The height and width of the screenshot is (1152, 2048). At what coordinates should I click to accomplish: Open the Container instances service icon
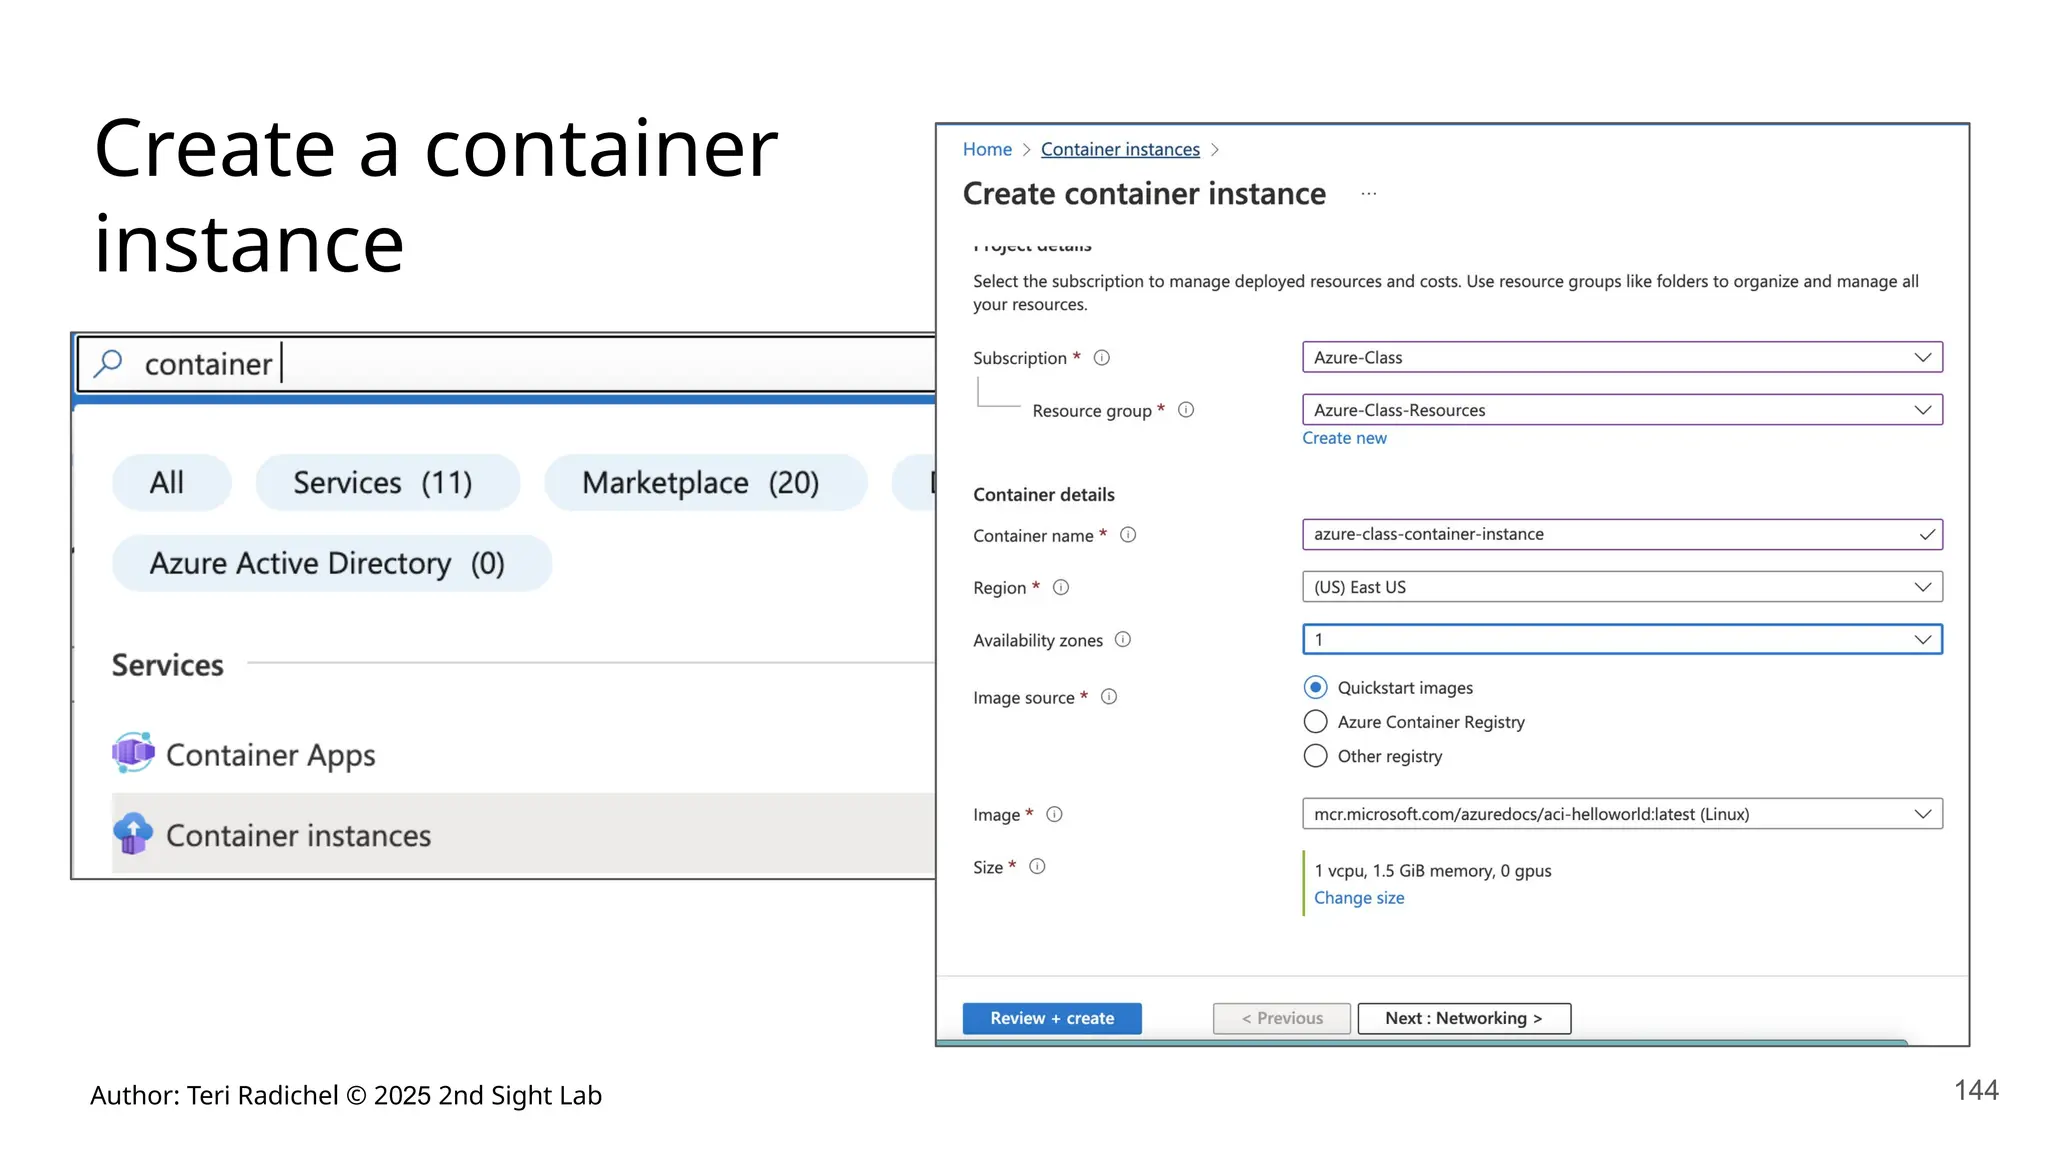[133, 833]
